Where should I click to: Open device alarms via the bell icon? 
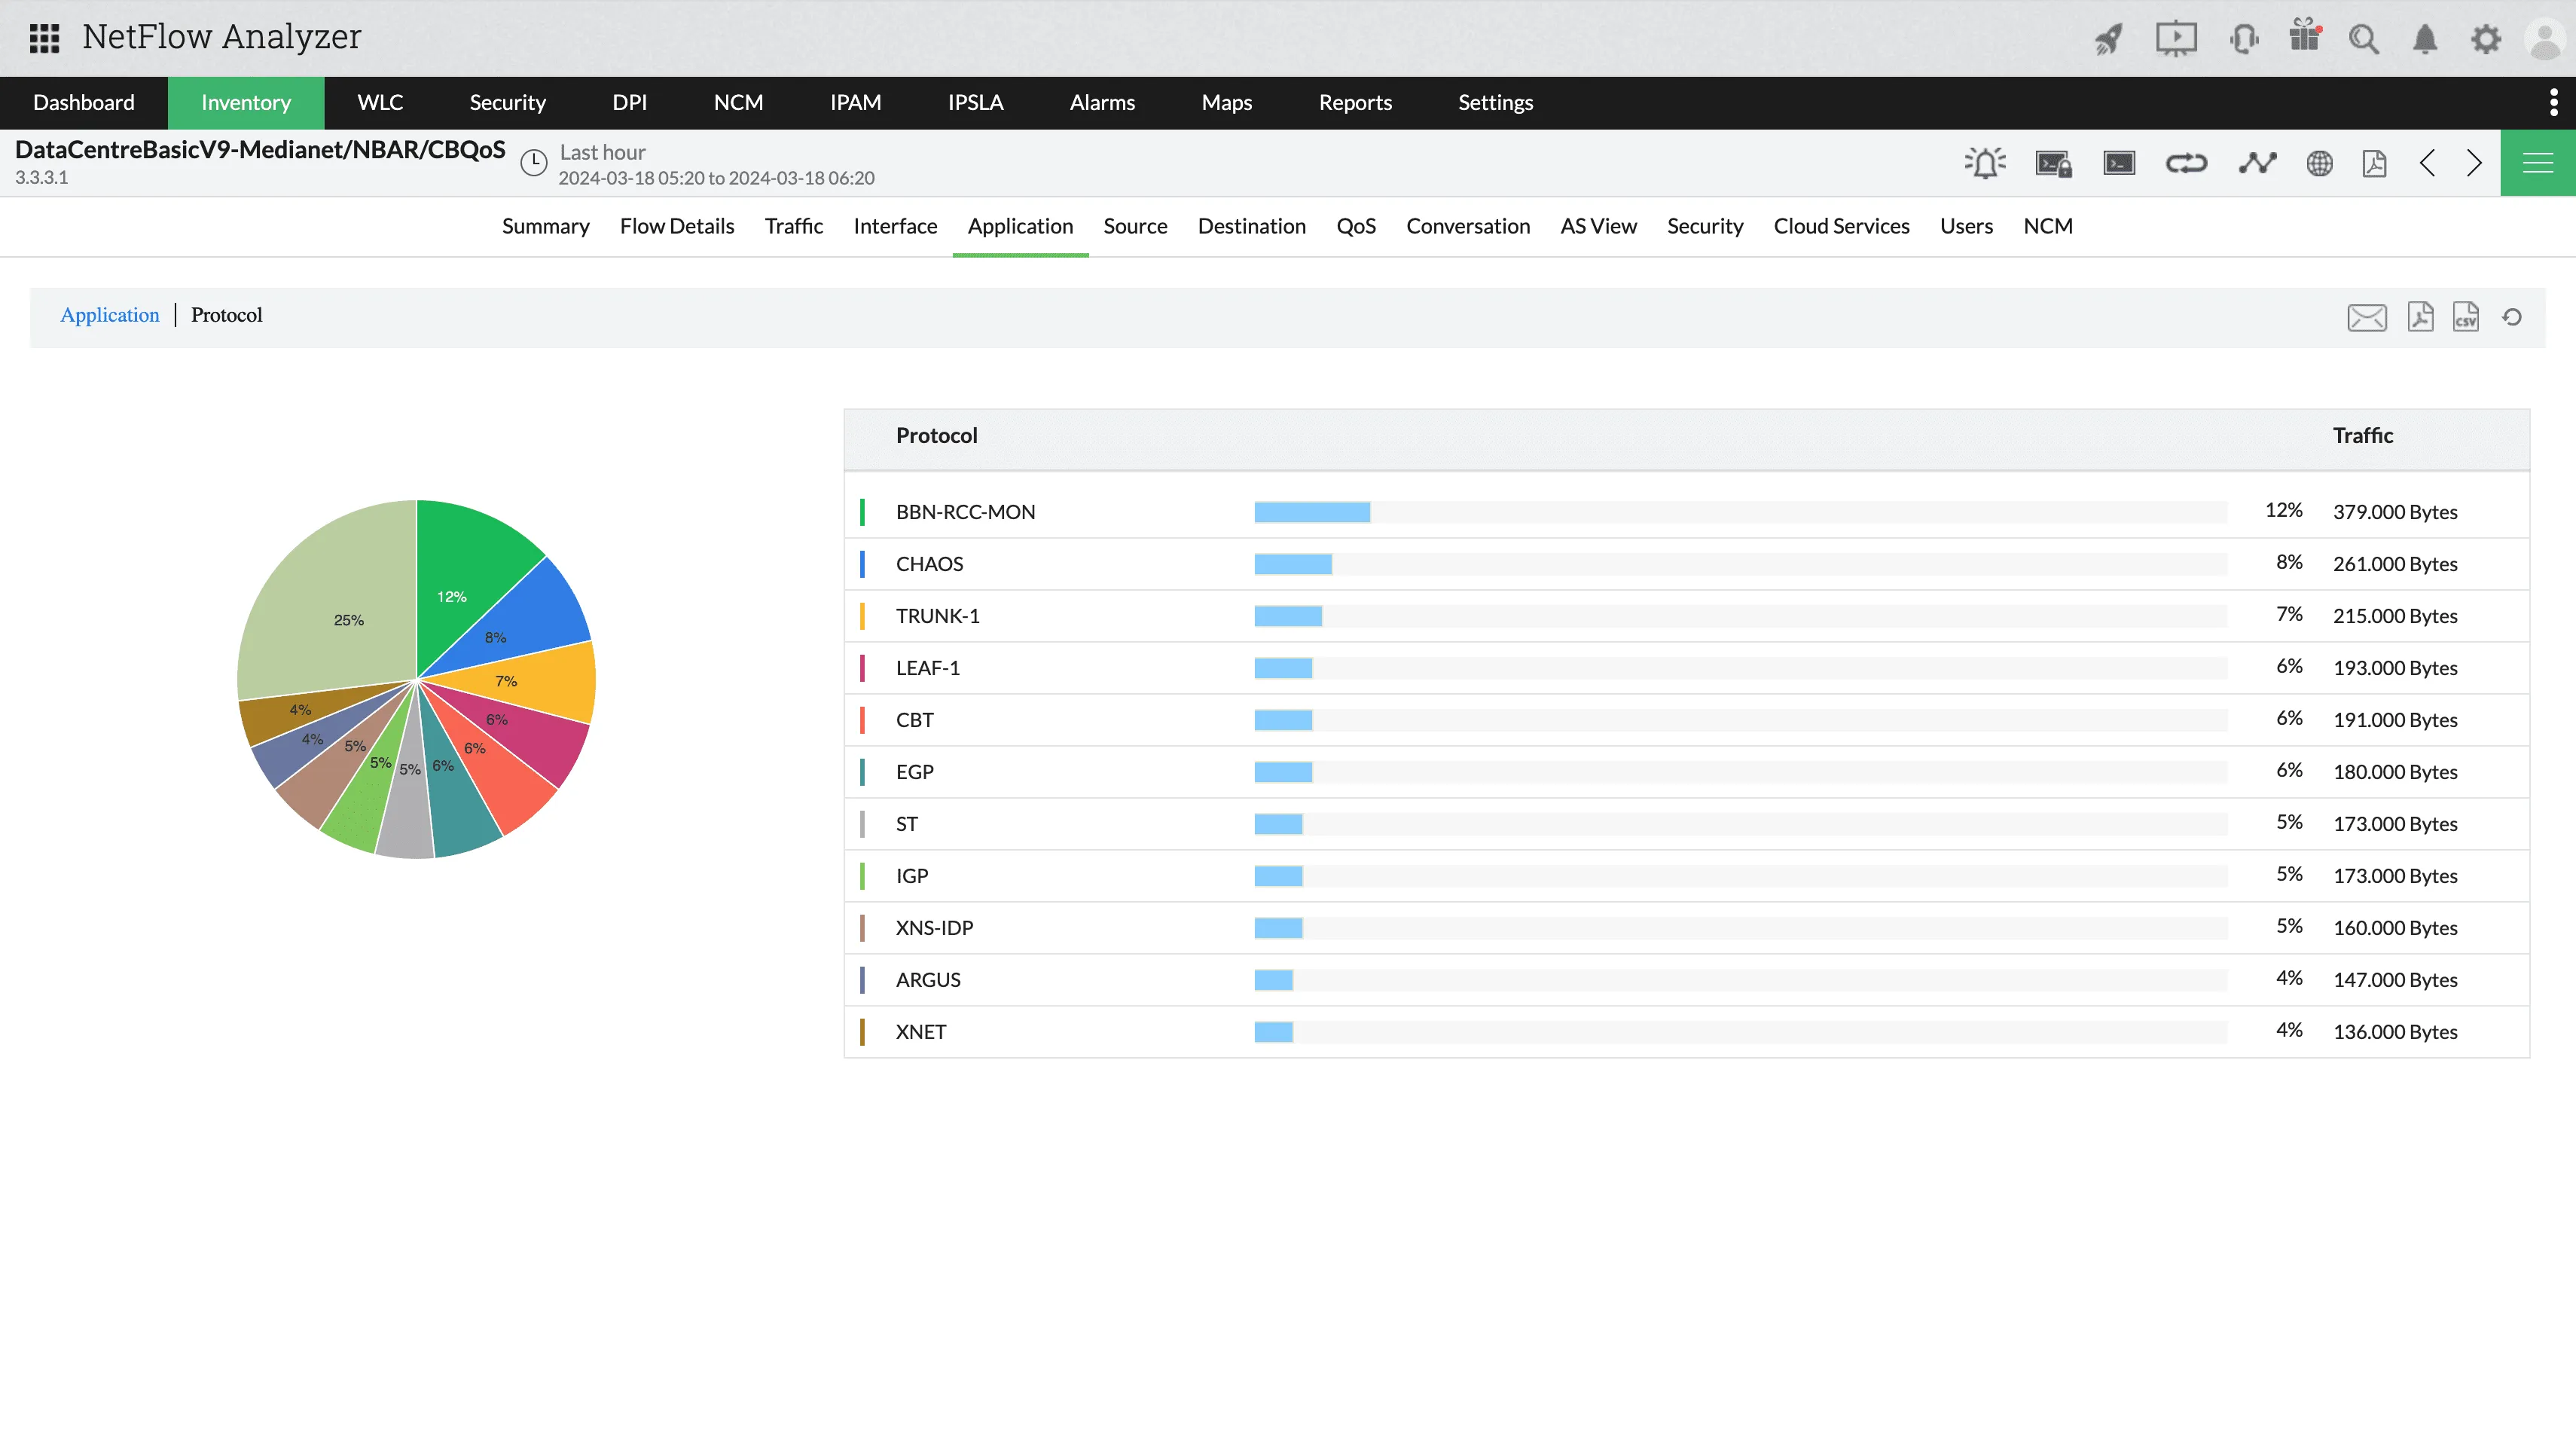click(x=1985, y=162)
